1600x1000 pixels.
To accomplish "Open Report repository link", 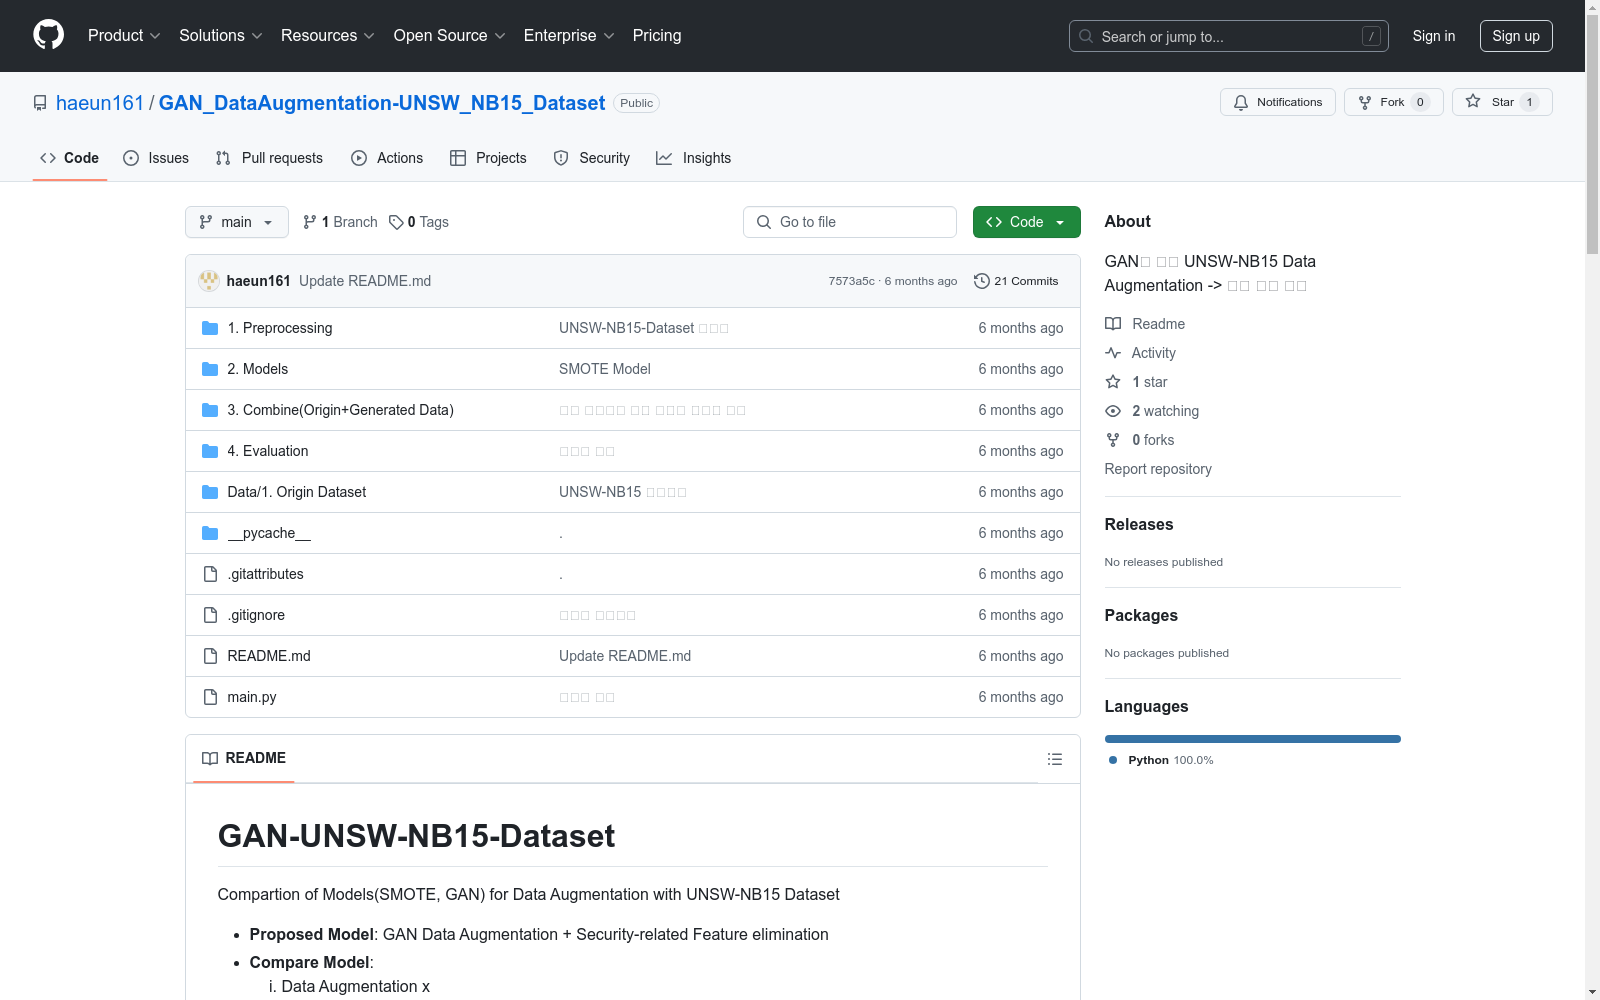I will coord(1157,469).
